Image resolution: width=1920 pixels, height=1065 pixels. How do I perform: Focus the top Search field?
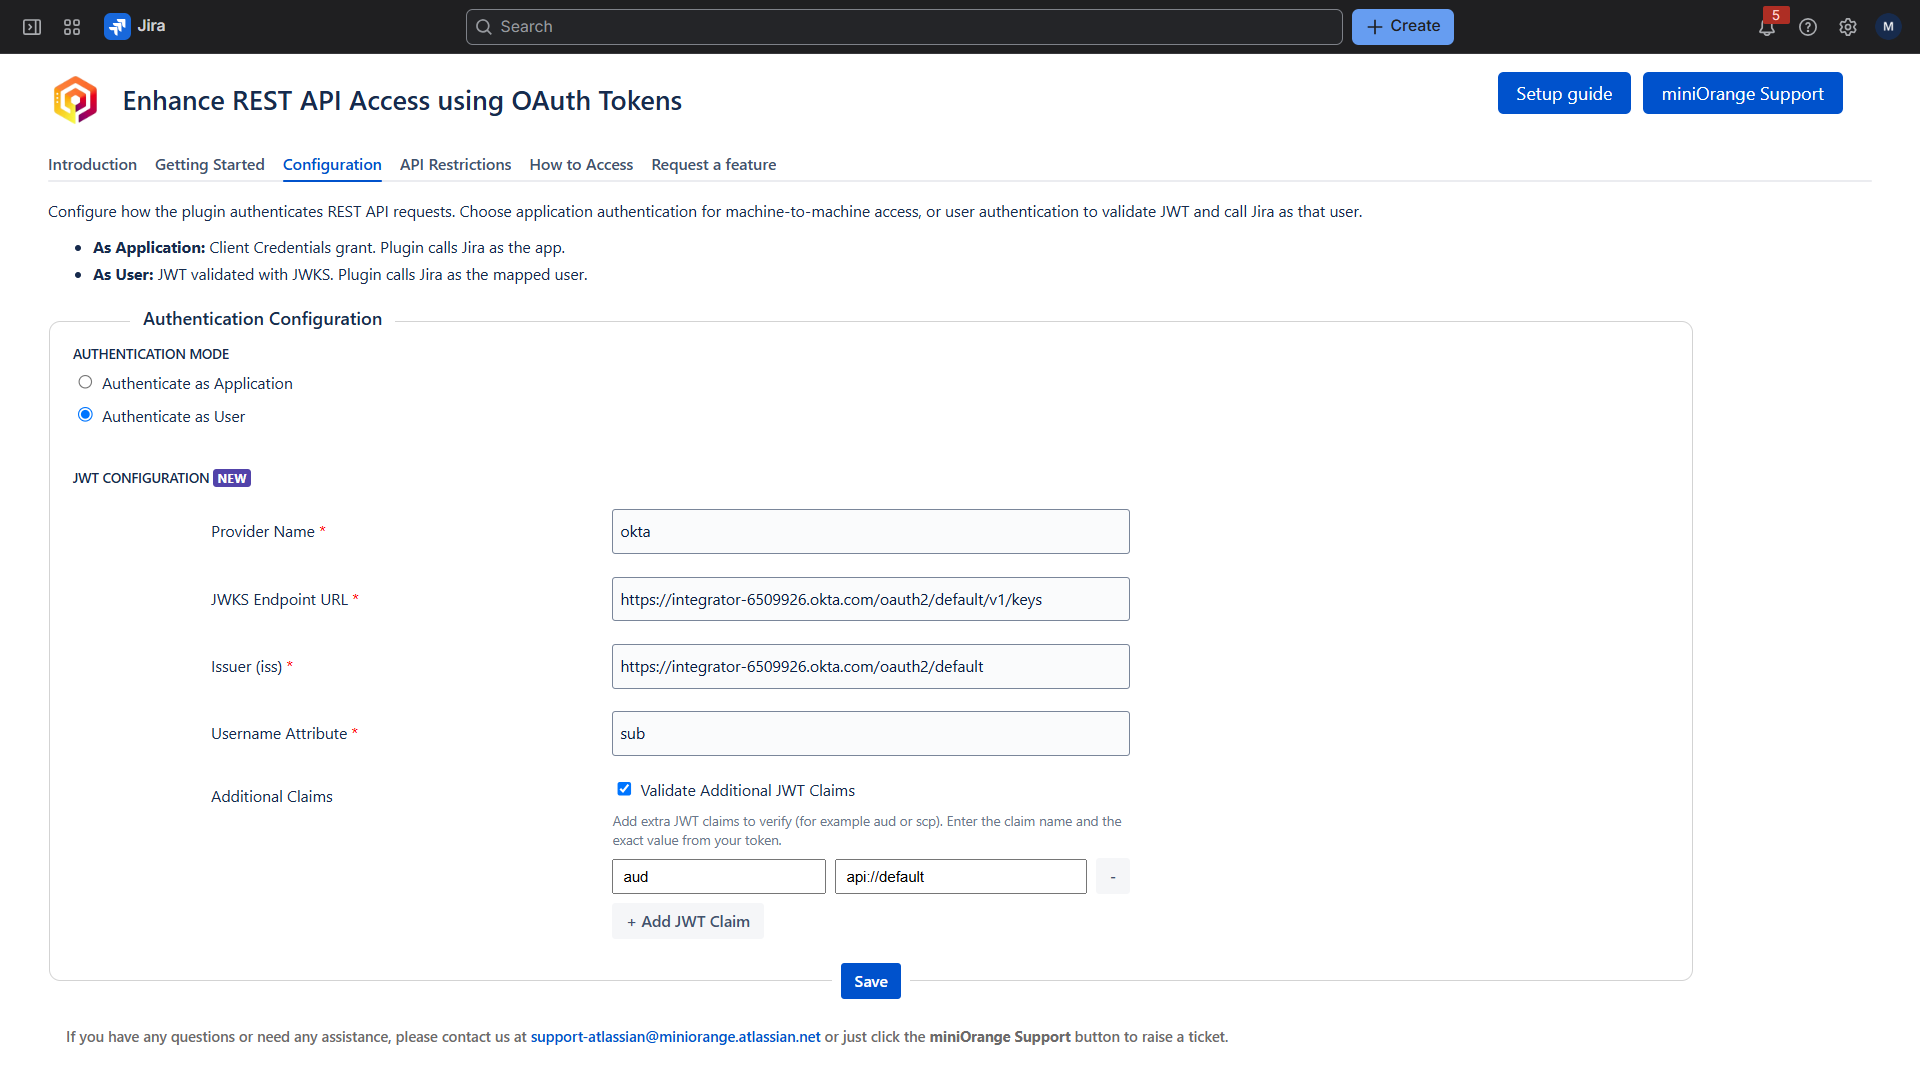point(904,27)
